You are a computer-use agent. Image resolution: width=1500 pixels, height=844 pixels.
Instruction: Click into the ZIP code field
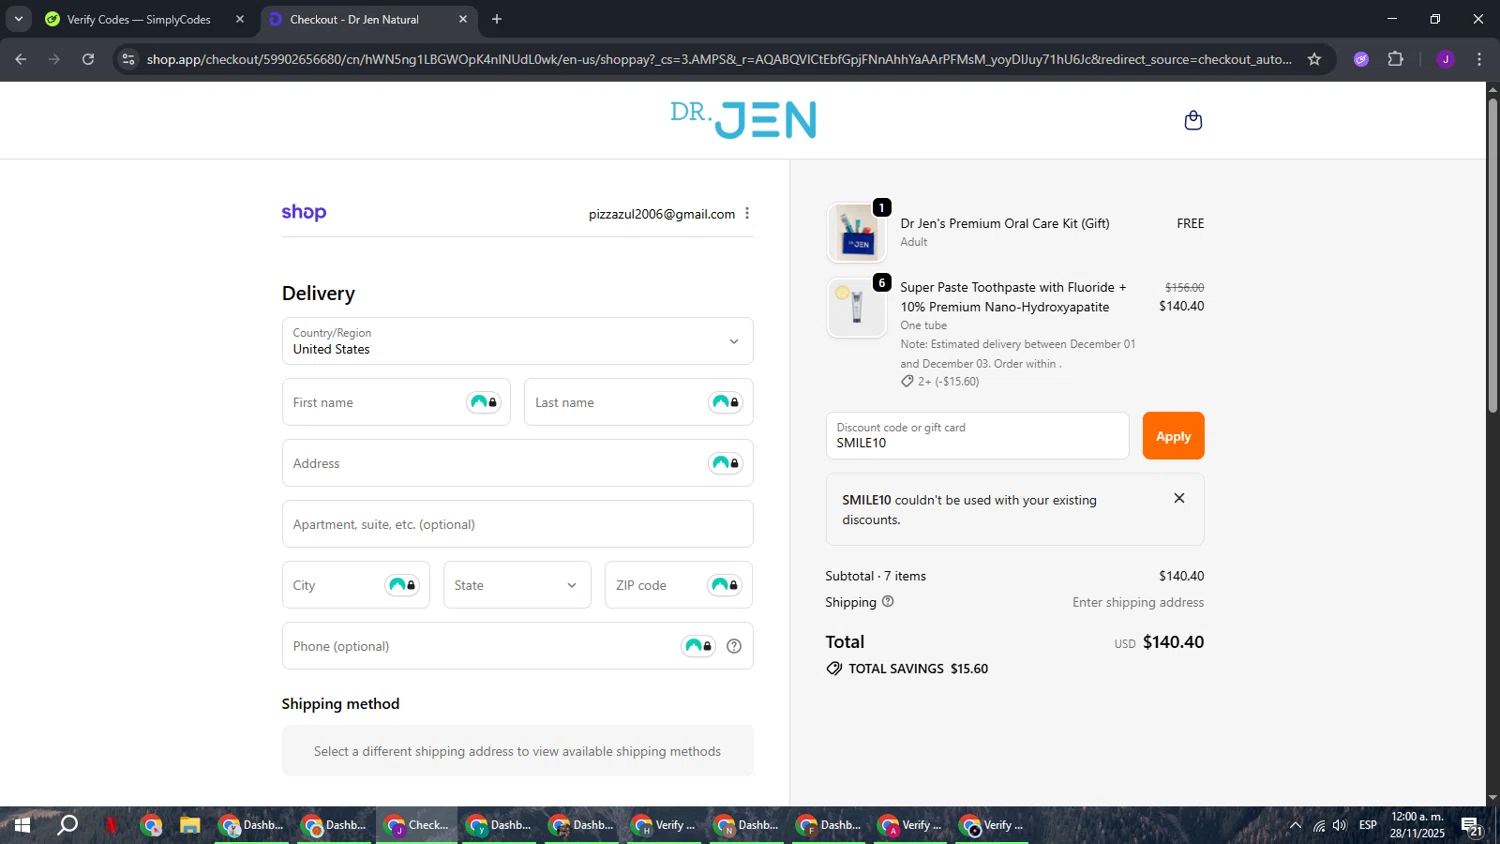[678, 585]
